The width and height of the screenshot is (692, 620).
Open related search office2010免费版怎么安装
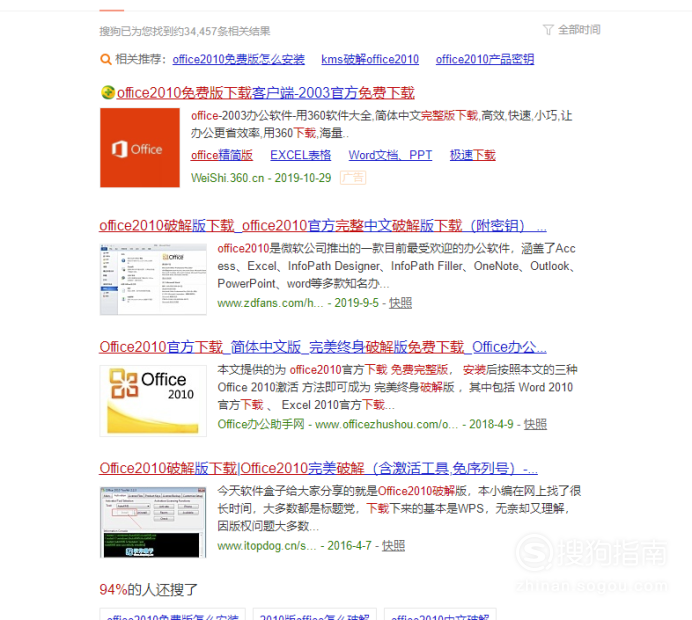(238, 59)
